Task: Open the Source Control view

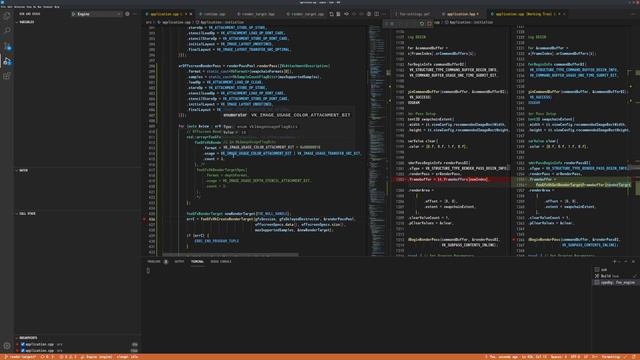Action: pos(7,47)
